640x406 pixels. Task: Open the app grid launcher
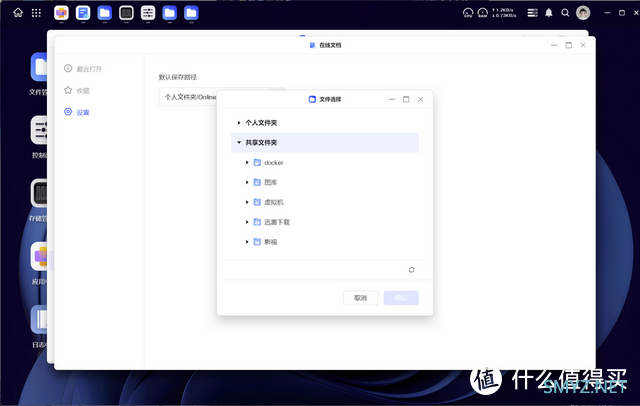36,13
